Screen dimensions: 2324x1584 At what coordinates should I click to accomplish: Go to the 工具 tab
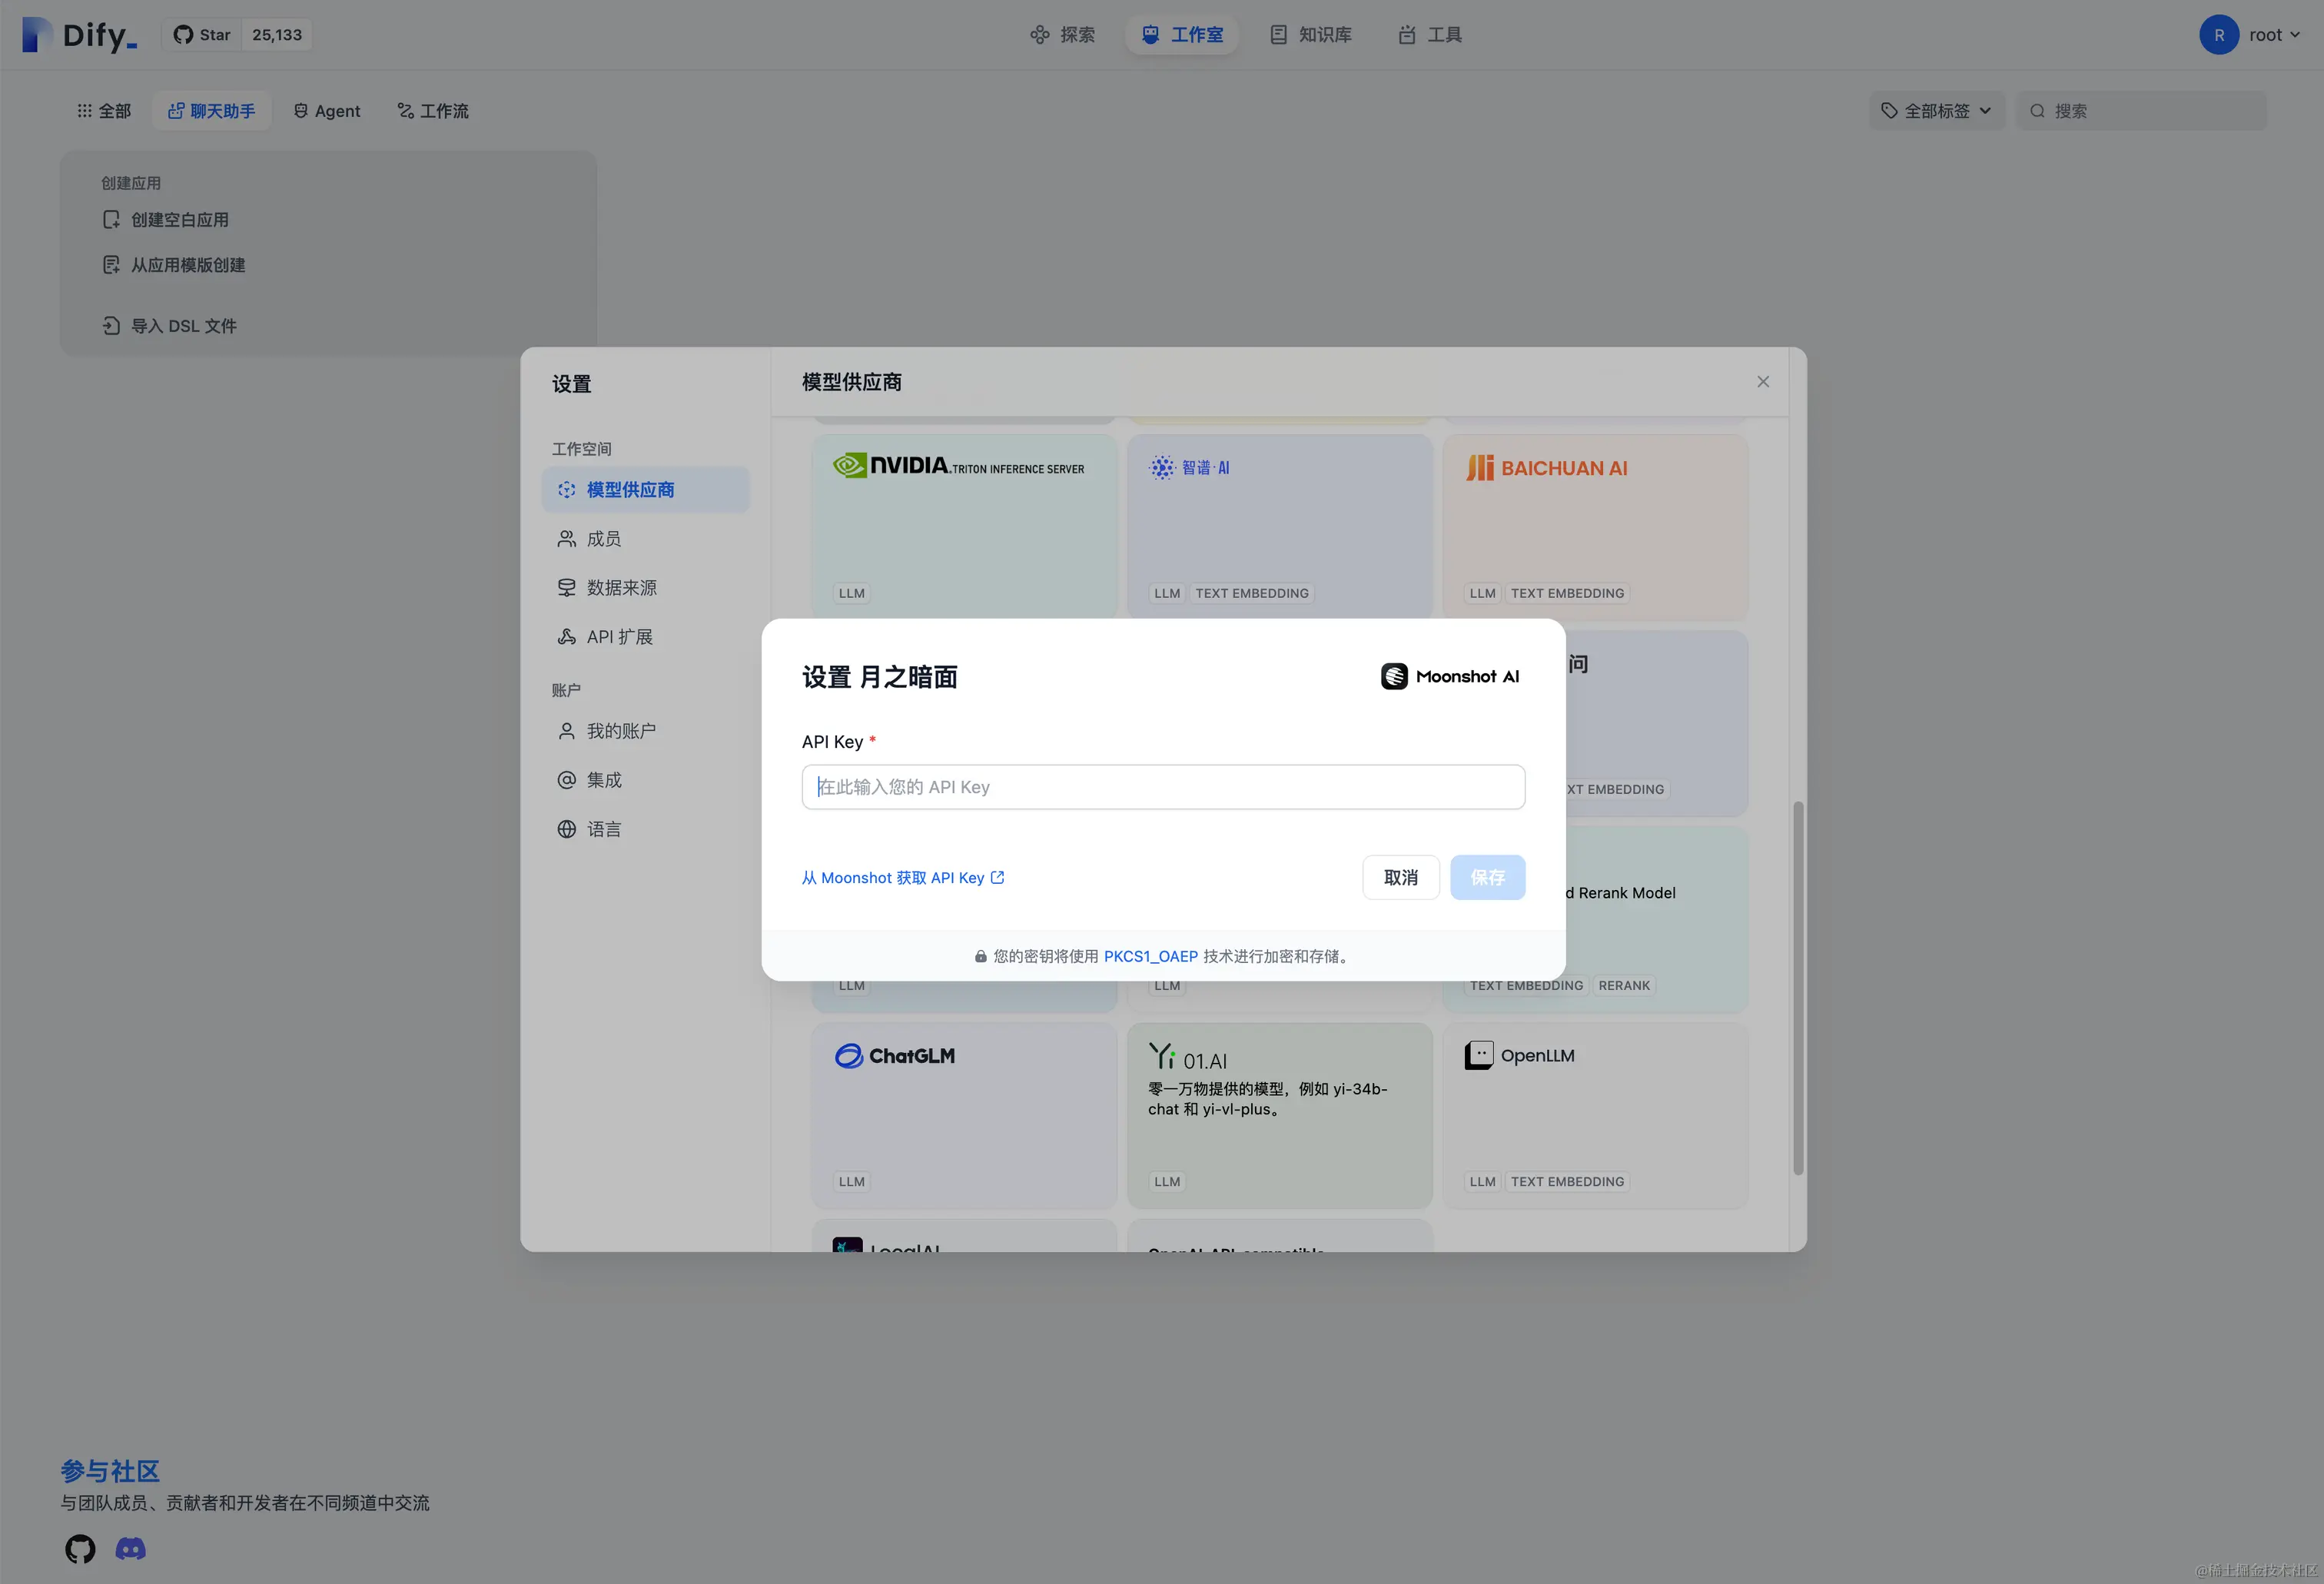[1431, 35]
